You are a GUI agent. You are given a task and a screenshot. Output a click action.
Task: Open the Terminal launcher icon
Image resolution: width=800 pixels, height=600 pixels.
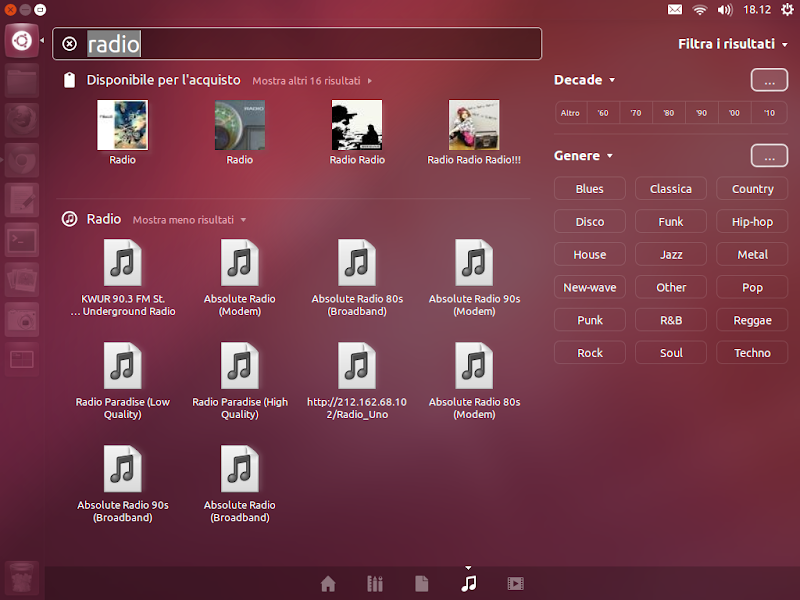tap(21, 240)
